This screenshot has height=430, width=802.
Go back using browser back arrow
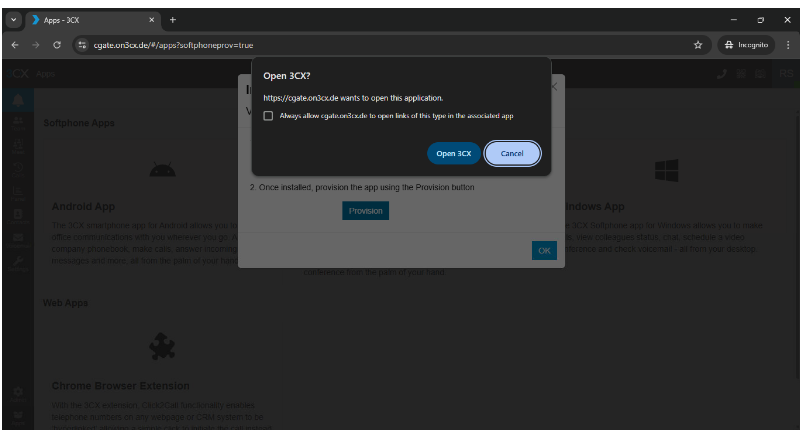click(14, 45)
